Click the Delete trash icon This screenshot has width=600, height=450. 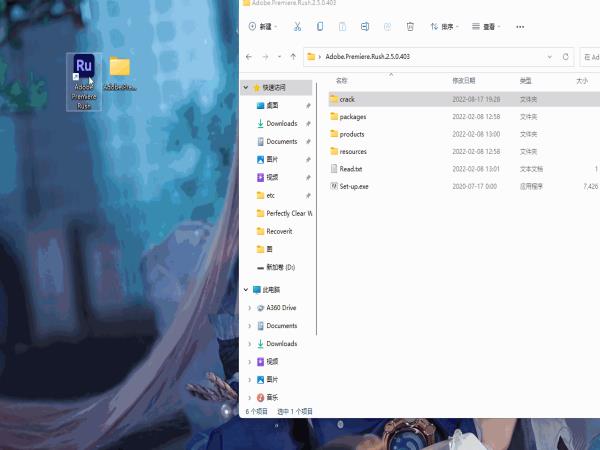tap(410, 26)
